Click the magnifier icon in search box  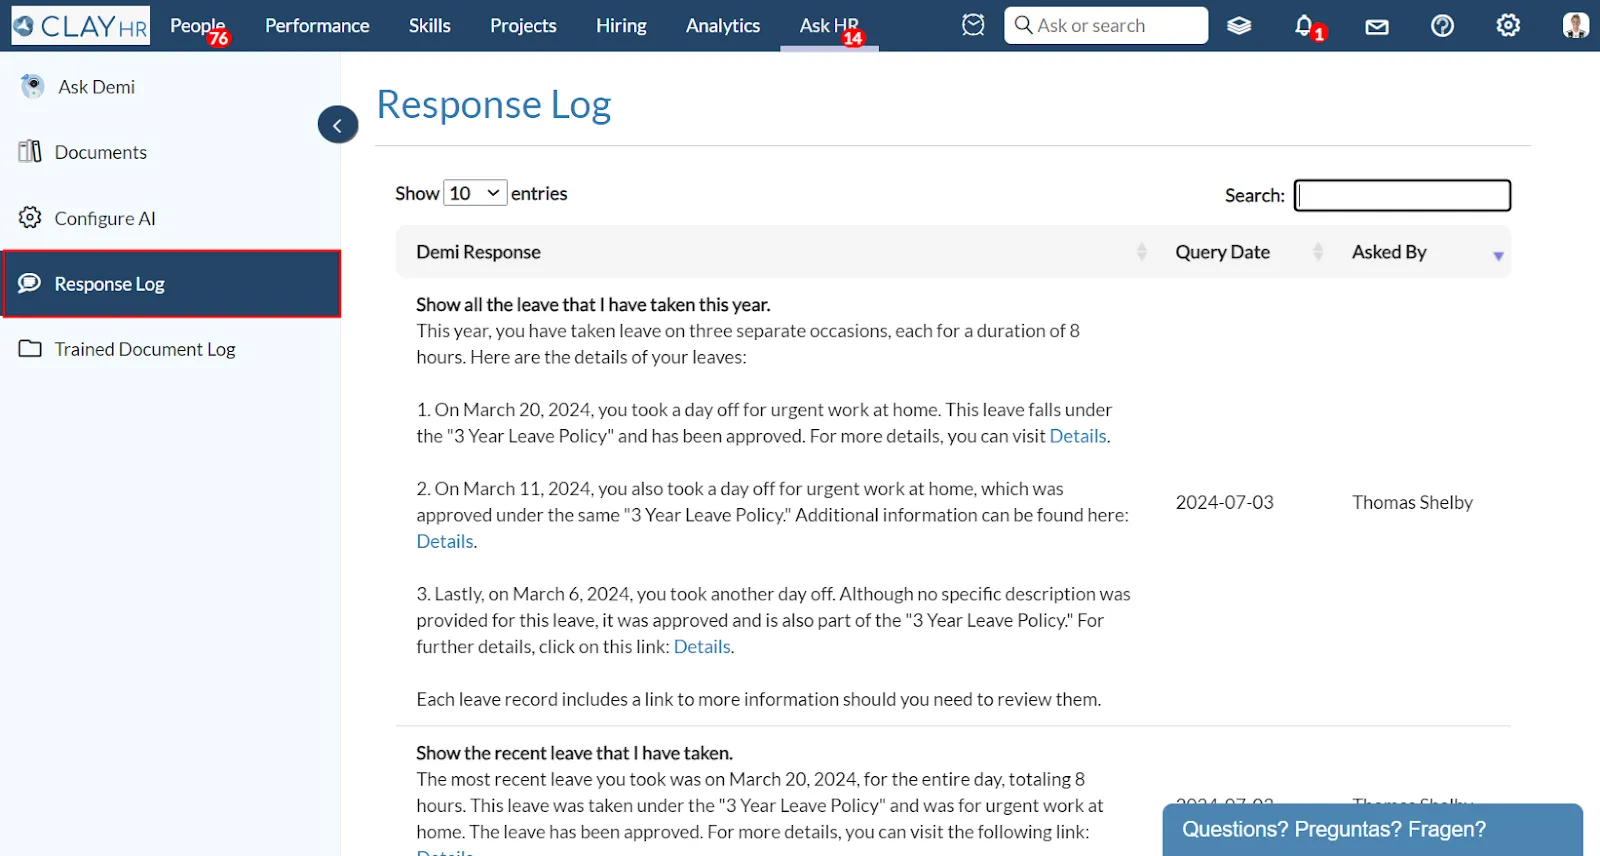(1023, 25)
